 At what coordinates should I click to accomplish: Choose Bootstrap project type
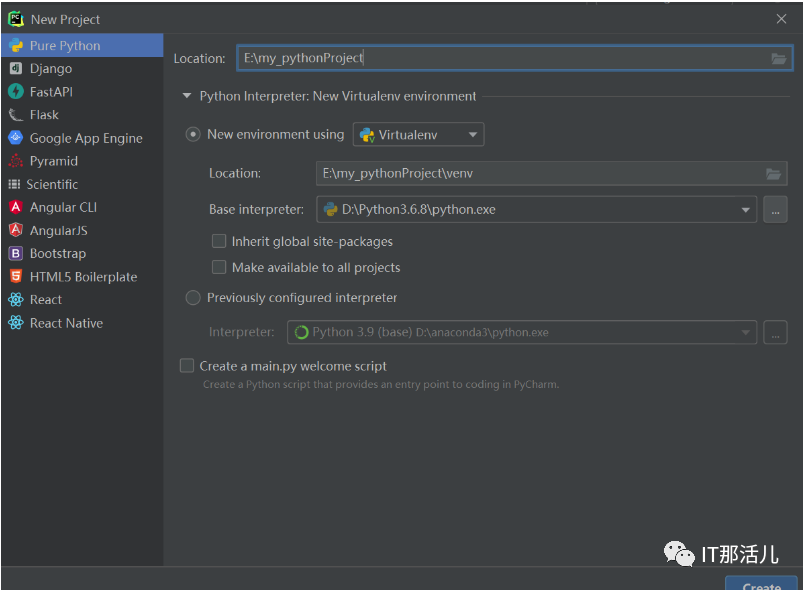(x=82, y=253)
